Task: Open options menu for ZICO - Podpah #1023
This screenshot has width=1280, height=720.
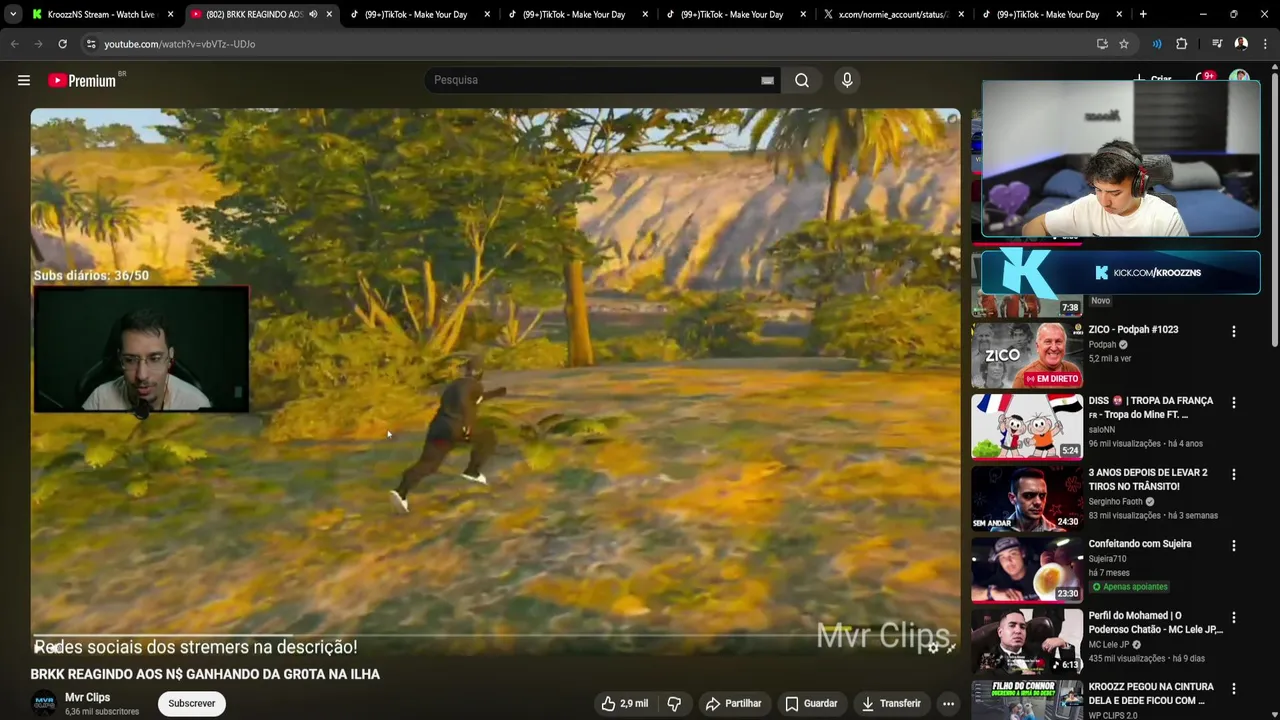Action: pos(1233,331)
